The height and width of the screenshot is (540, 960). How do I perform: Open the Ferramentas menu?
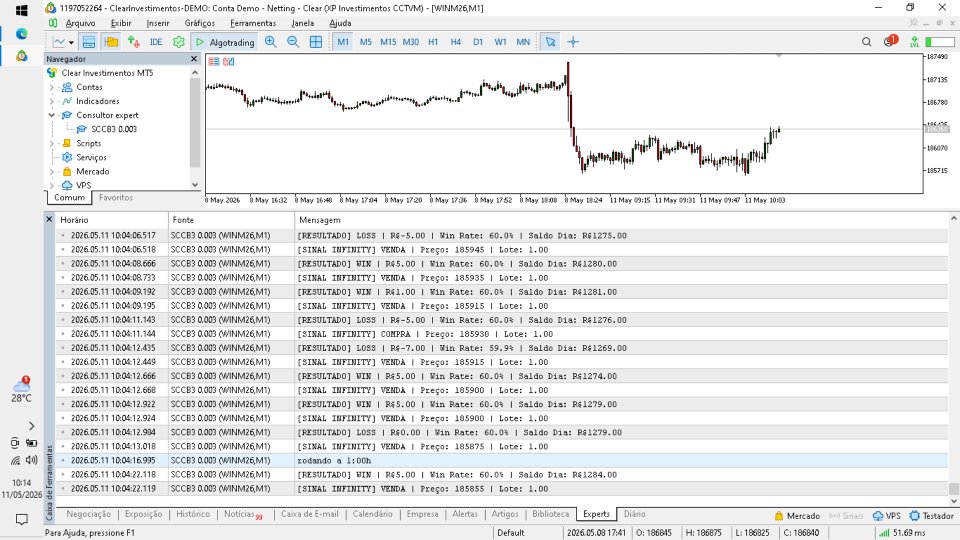pos(253,23)
